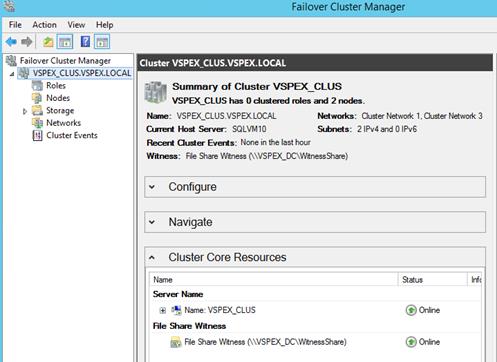This screenshot has width=497, height=362.
Task: Click the up one level folder icon
Action: tap(48, 42)
